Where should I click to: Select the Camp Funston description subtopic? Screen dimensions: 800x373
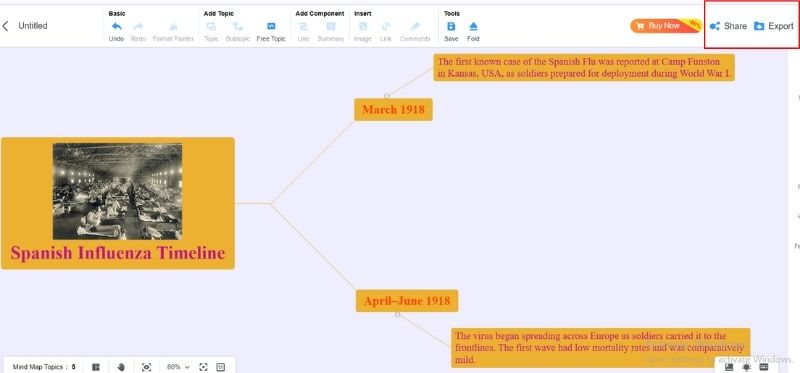pyautogui.click(x=584, y=68)
